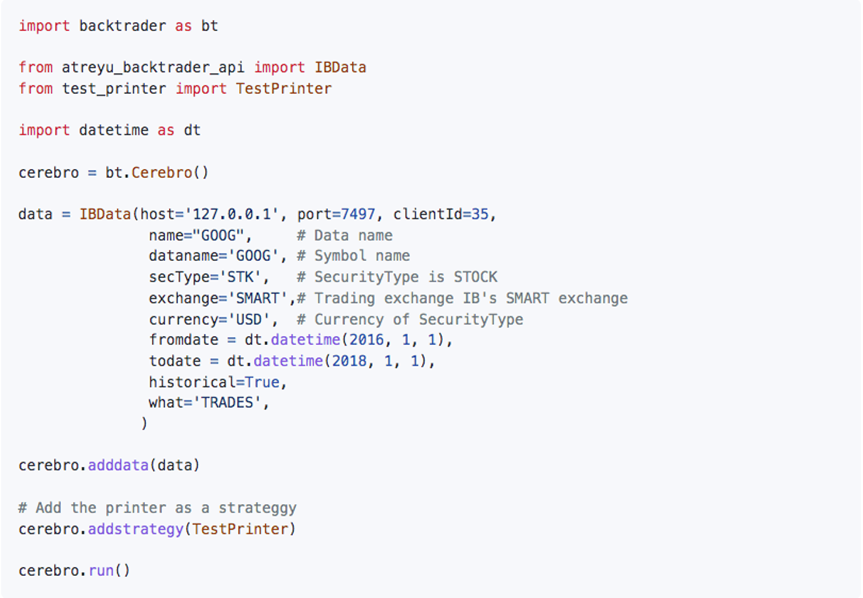Screen dimensions: 863x598
Task: Click the cerebro.run() line
Action: tap(74, 570)
